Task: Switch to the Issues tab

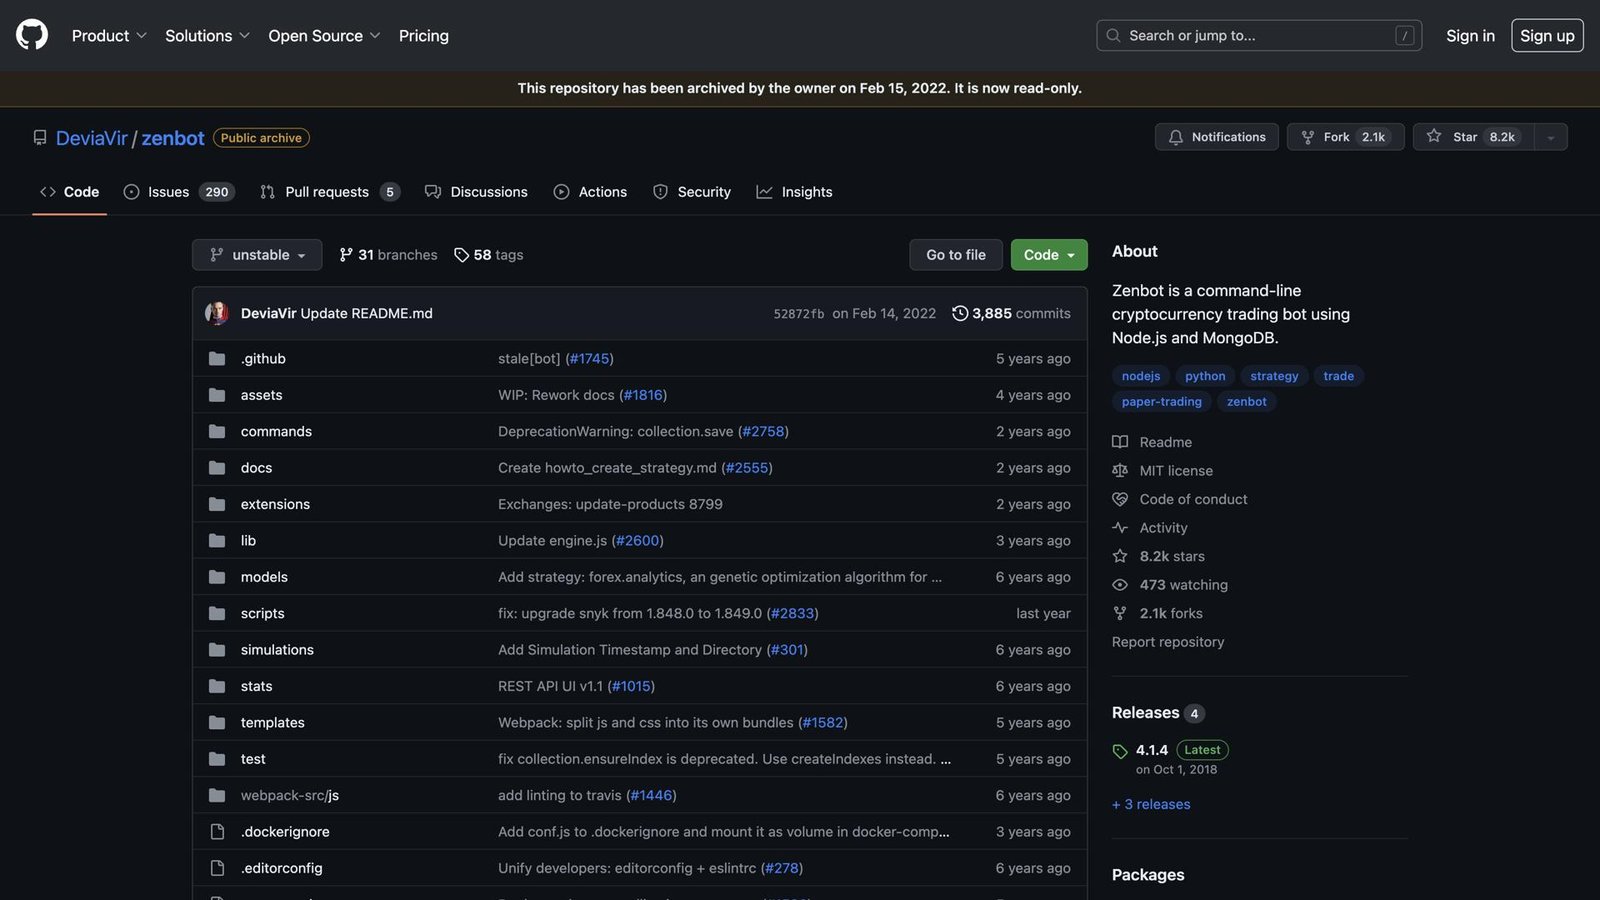Action: point(167,191)
